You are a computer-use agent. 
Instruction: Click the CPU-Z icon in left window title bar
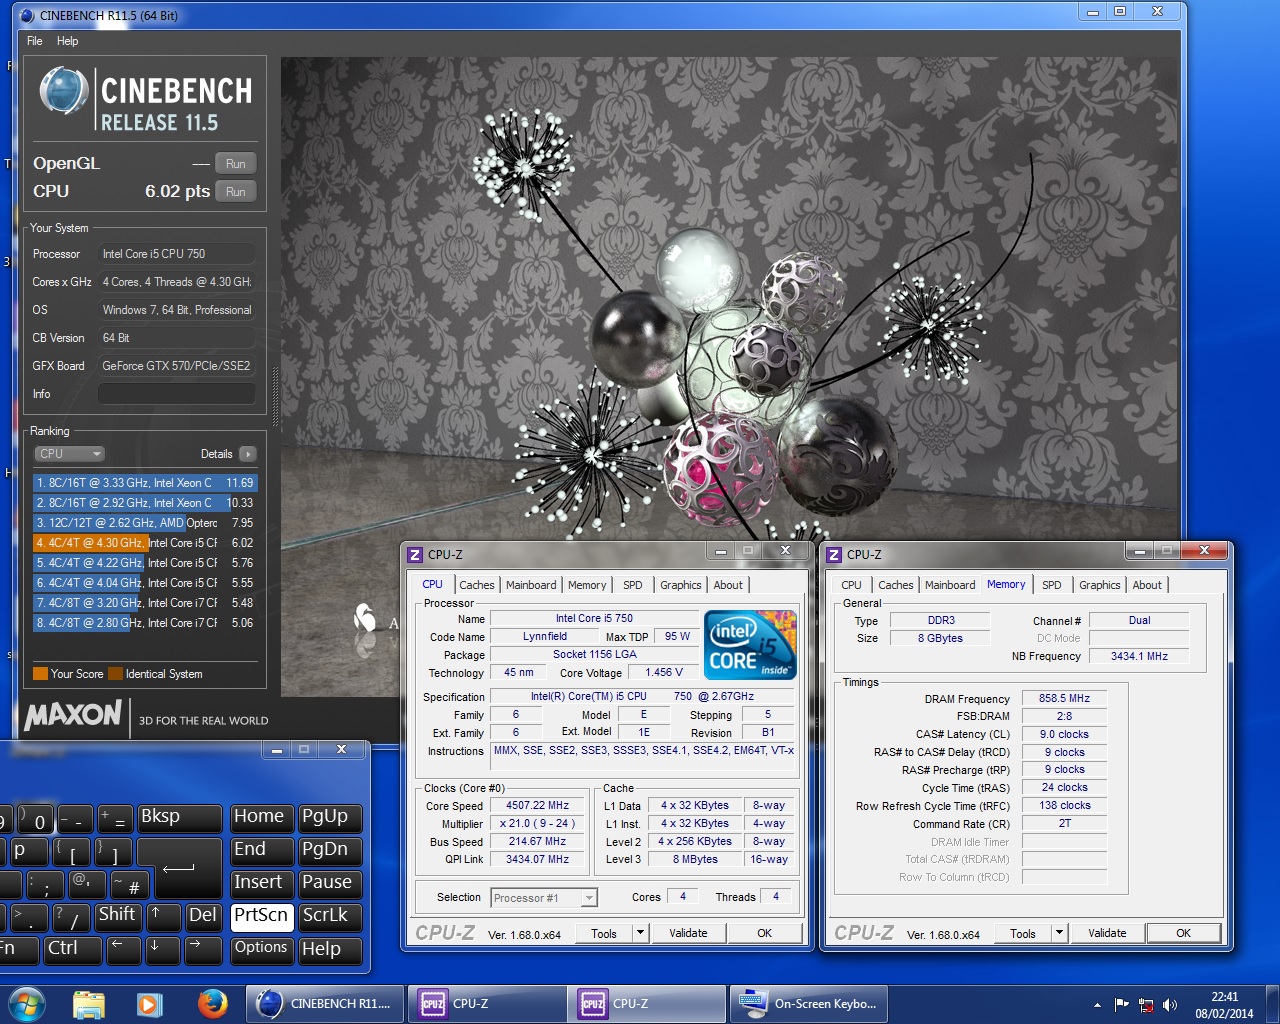click(x=415, y=554)
